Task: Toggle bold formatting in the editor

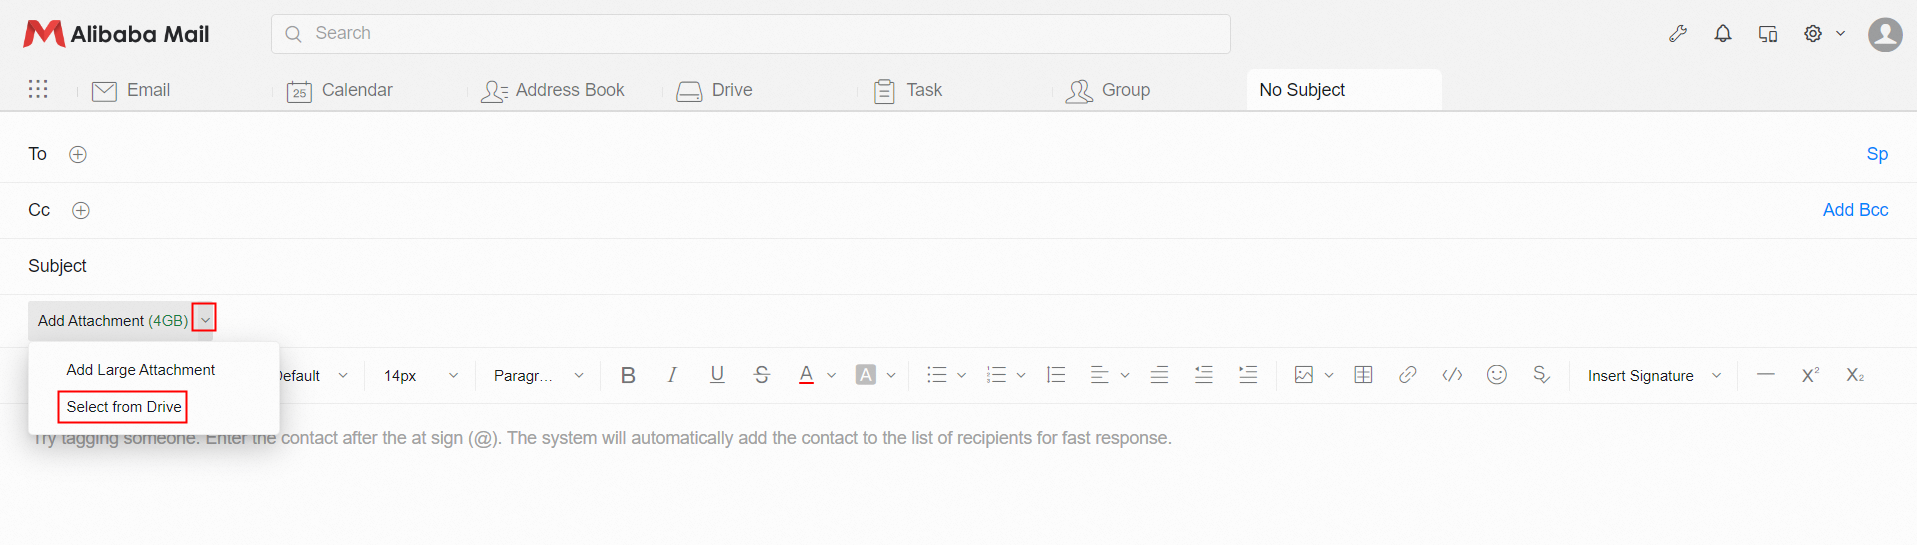Action: (628, 375)
